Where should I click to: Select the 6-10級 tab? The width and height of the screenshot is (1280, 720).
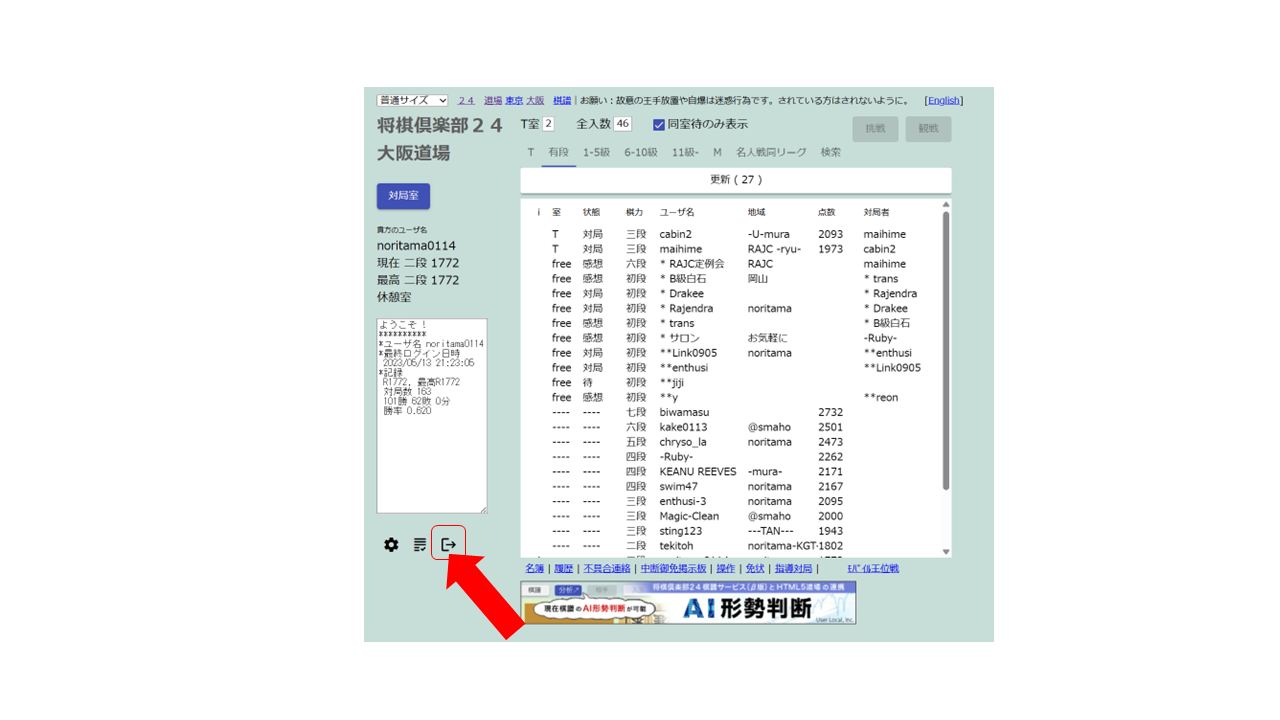click(641, 152)
